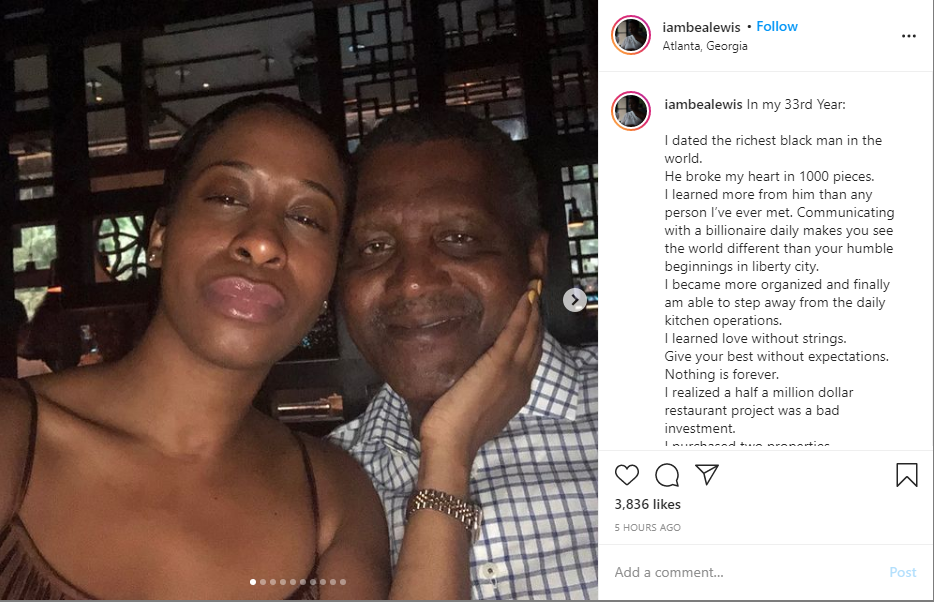Open the three-dots more options menu
The height and width of the screenshot is (602, 934).
pos(908,36)
